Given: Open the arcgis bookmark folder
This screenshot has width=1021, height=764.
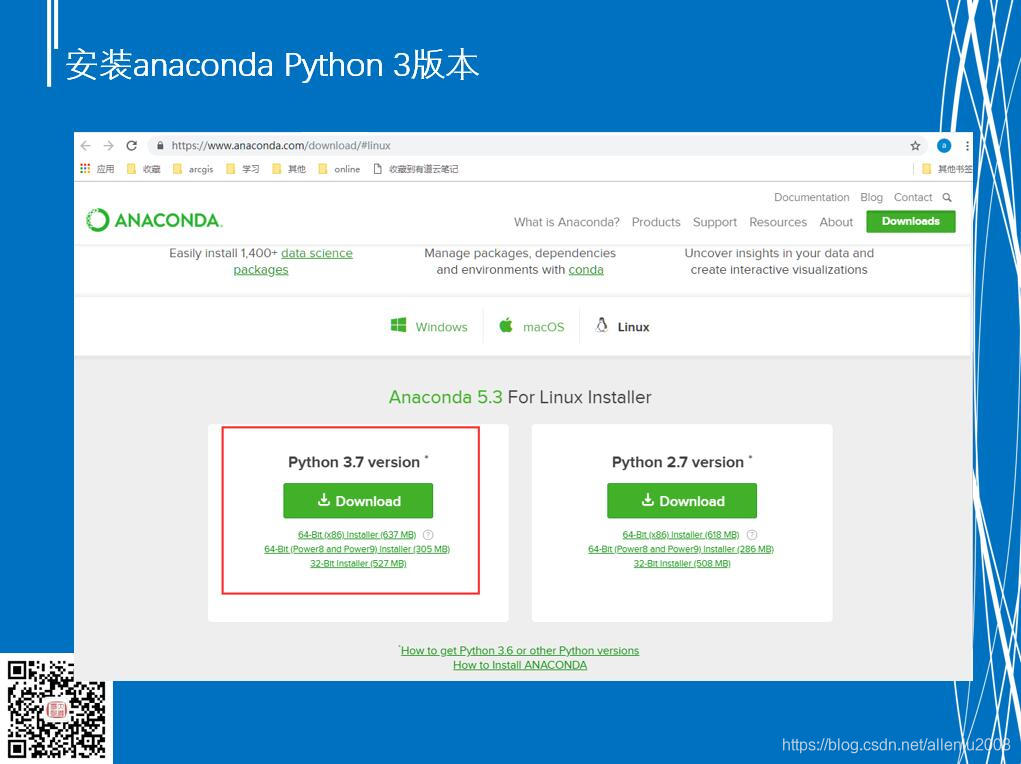Looking at the screenshot, I should tap(193, 169).
